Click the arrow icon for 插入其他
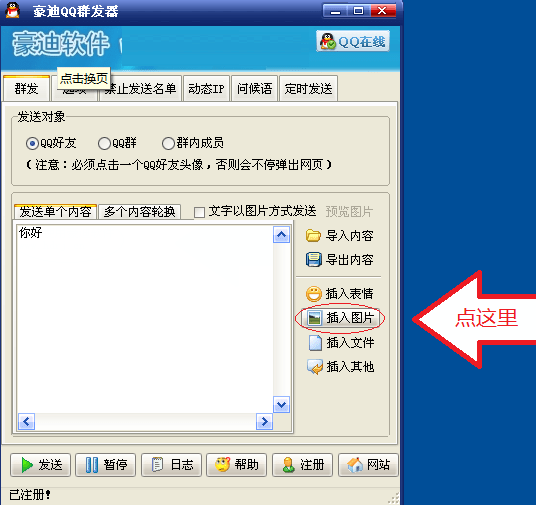Screen dimensions: 536x505 [x=315, y=367]
